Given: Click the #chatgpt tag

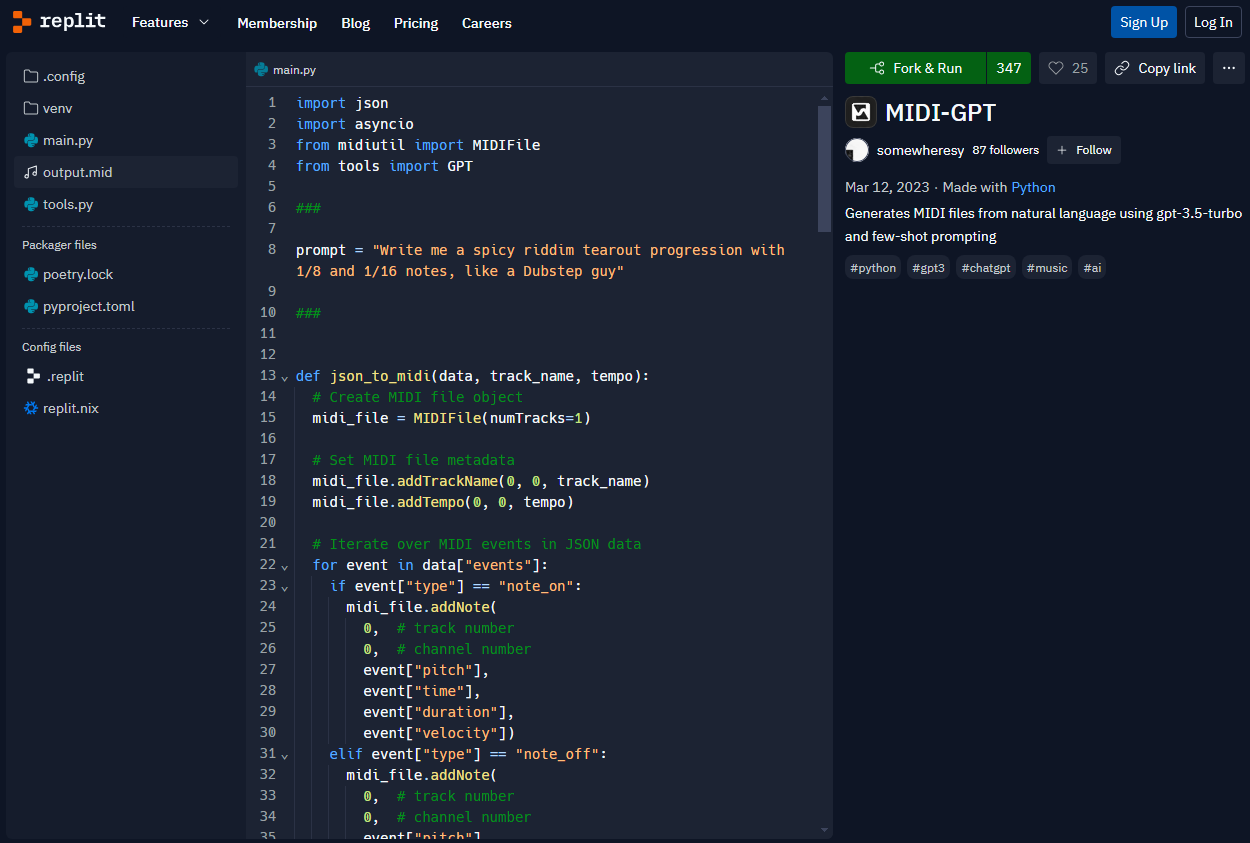Looking at the screenshot, I should 986,267.
